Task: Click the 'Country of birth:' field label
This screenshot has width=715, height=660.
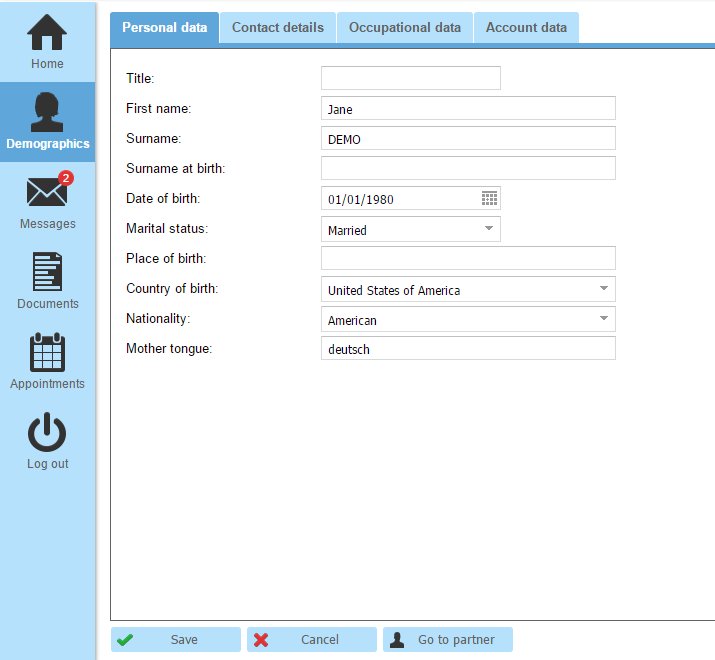Action: point(172,288)
